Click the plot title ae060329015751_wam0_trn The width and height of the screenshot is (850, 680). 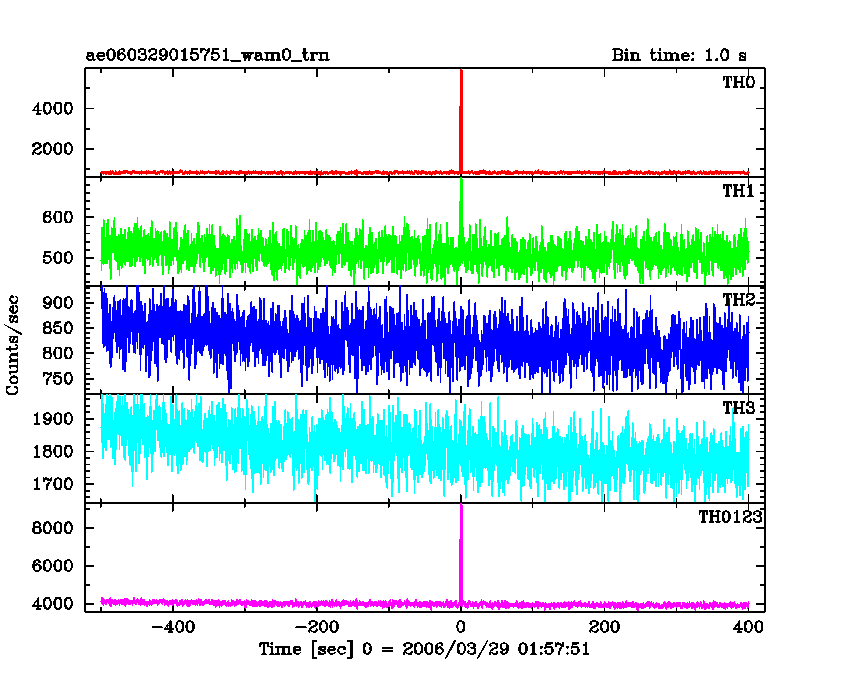pos(208,55)
